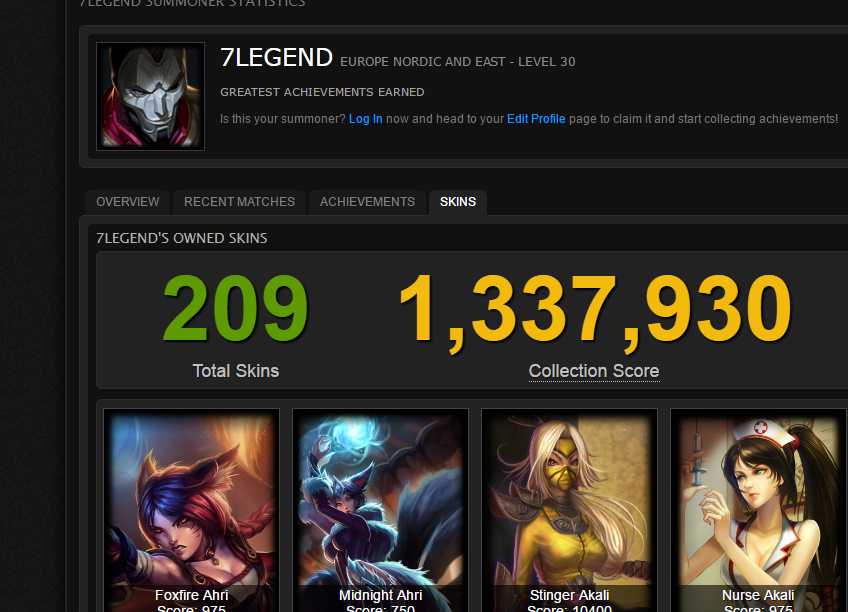Click the Foxfire Ahri name caption

[191, 595]
